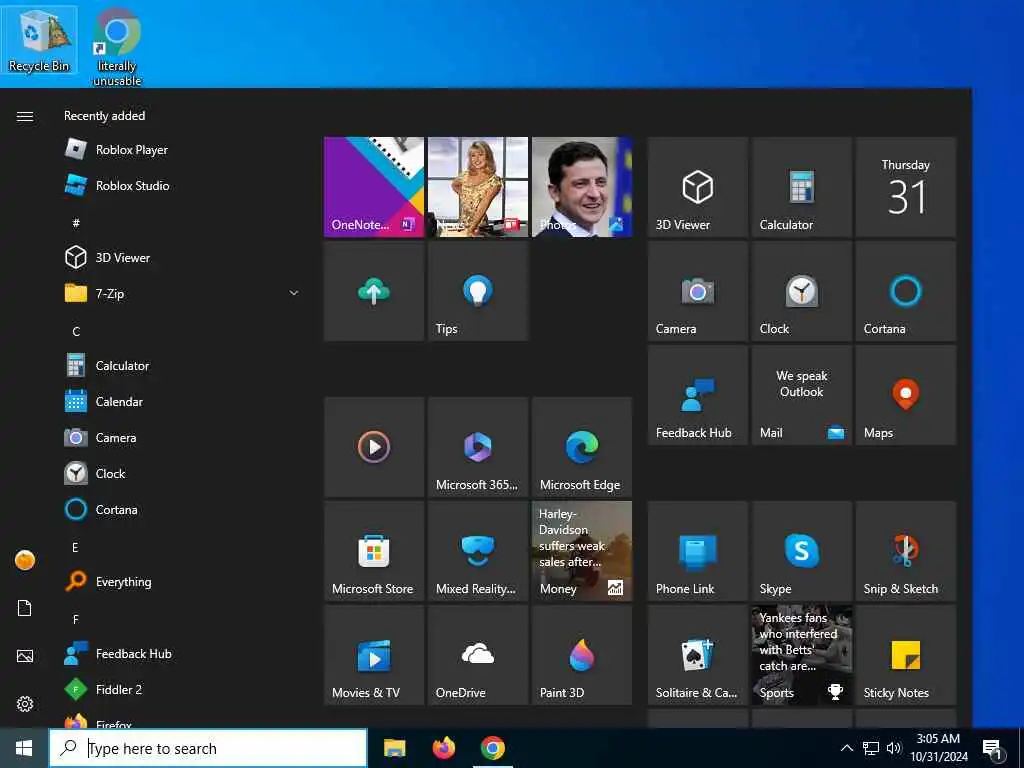Open Sticky Notes tile
Screen dimensions: 1024x768
[906, 655]
